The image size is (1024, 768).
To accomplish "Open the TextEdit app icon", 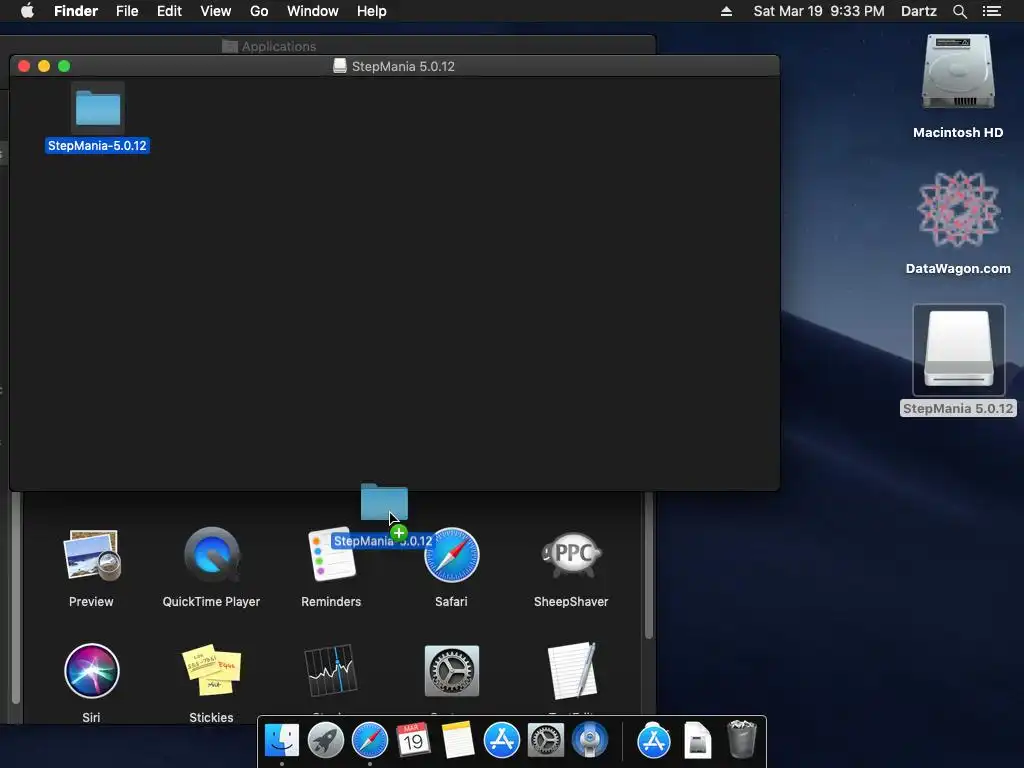I will [571, 671].
